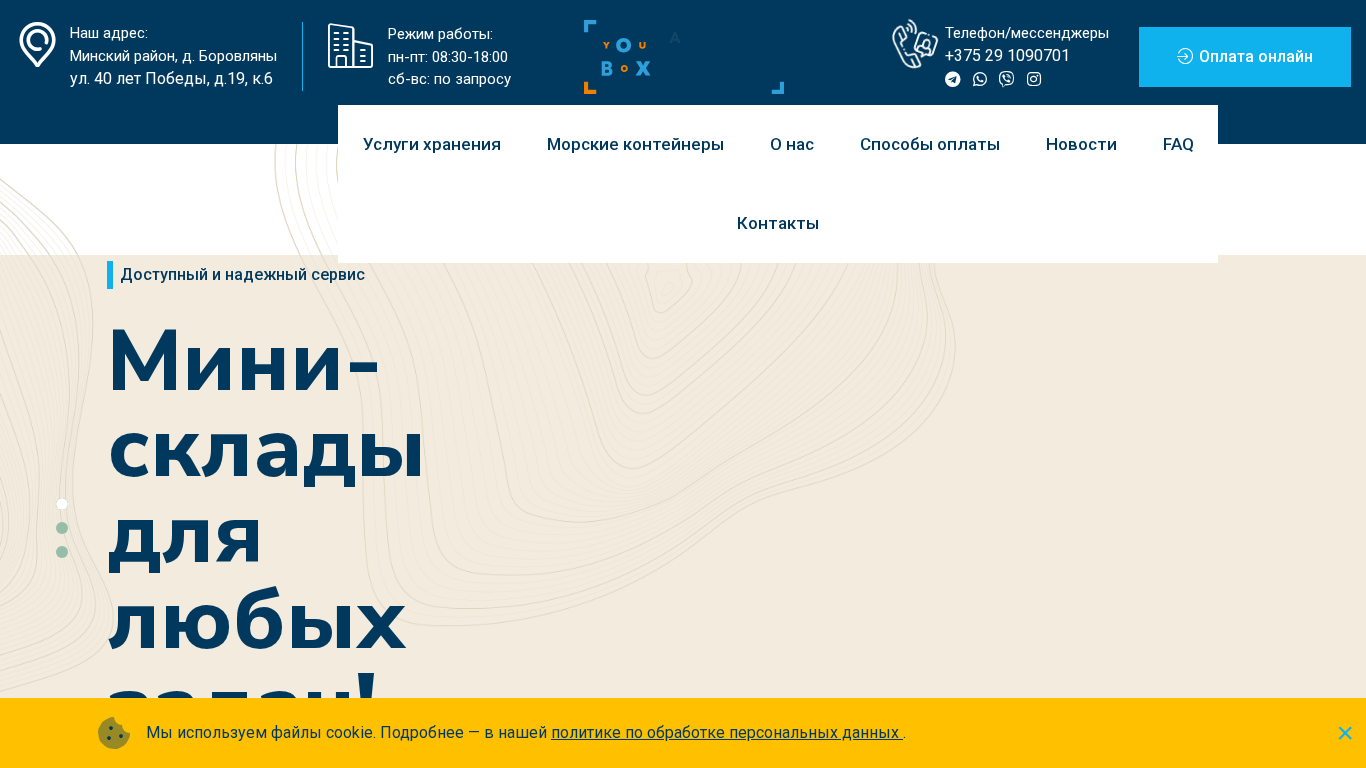Screen dimensions: 1366x768
Task: Select the second slider pagination dot
Action: point(62,528)
